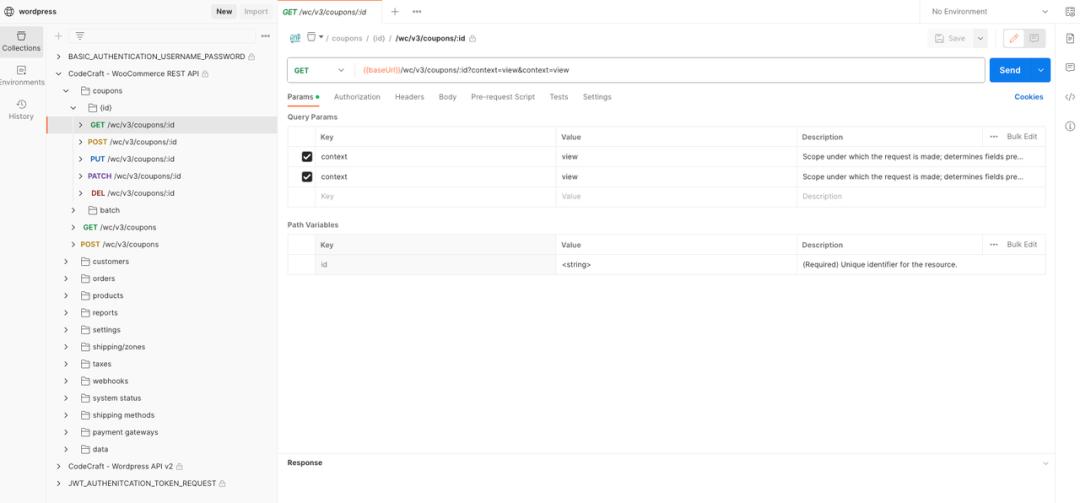
Task: Click the comment mode icon beside pencil
Action: pos(1035,39)
